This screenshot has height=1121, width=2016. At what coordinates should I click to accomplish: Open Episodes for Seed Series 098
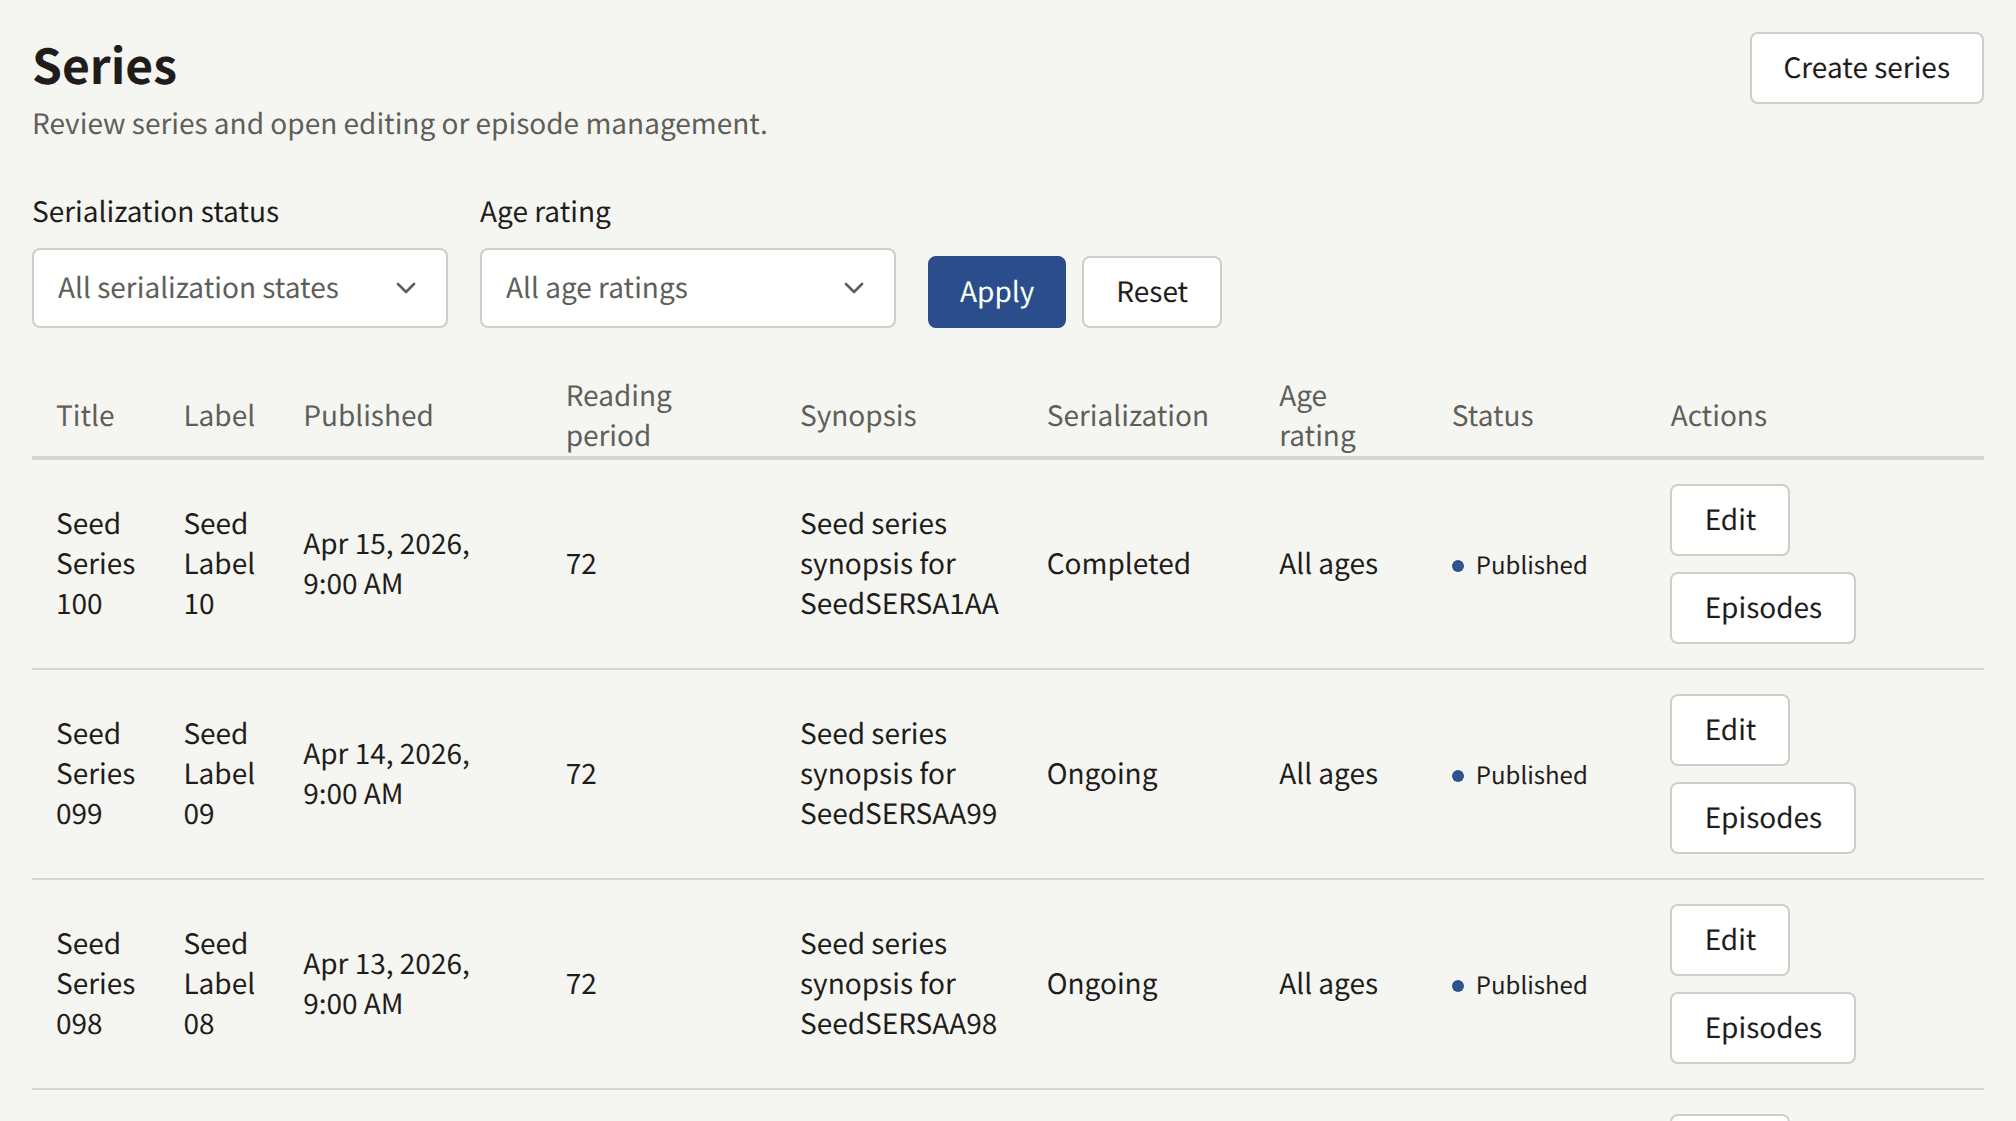coord(1762,1028)
